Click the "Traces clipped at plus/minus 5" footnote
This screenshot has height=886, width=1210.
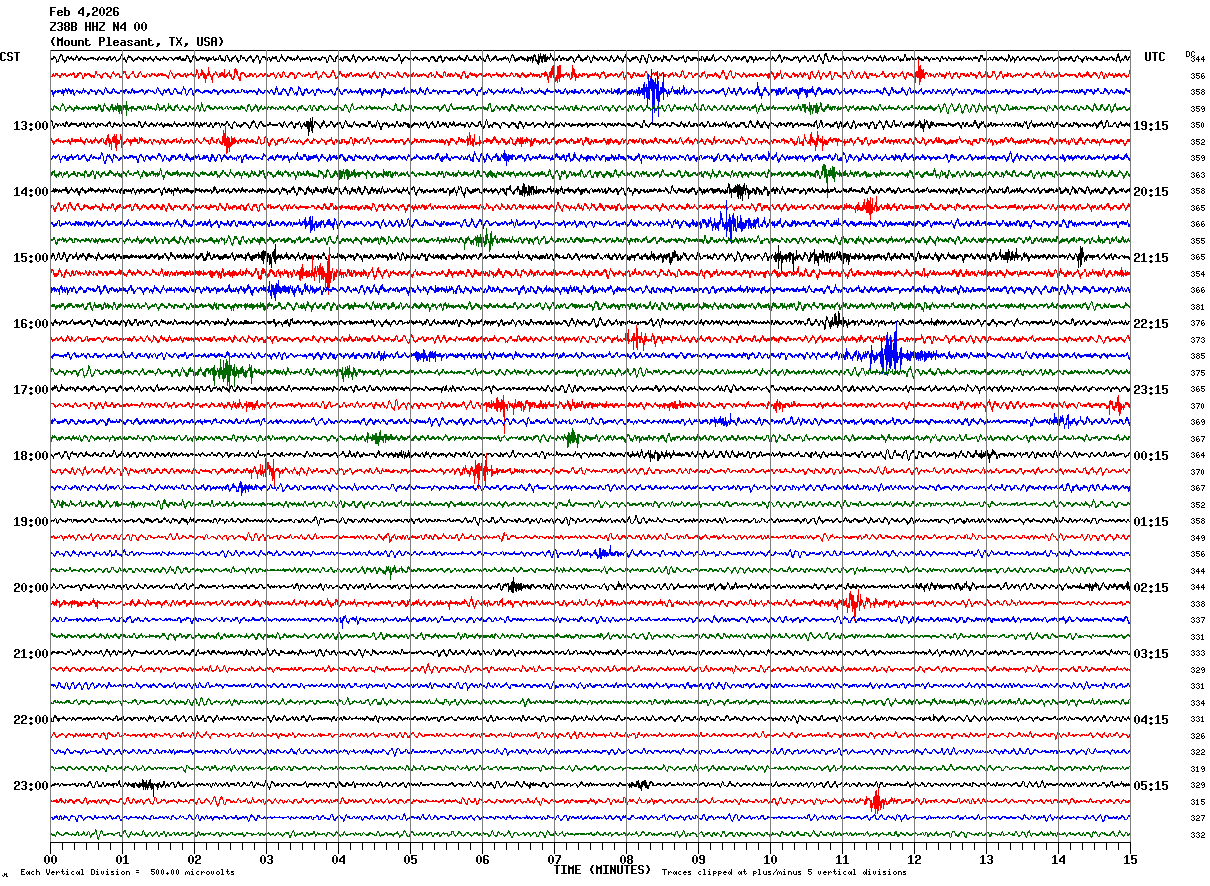click(x=784, y=872)
